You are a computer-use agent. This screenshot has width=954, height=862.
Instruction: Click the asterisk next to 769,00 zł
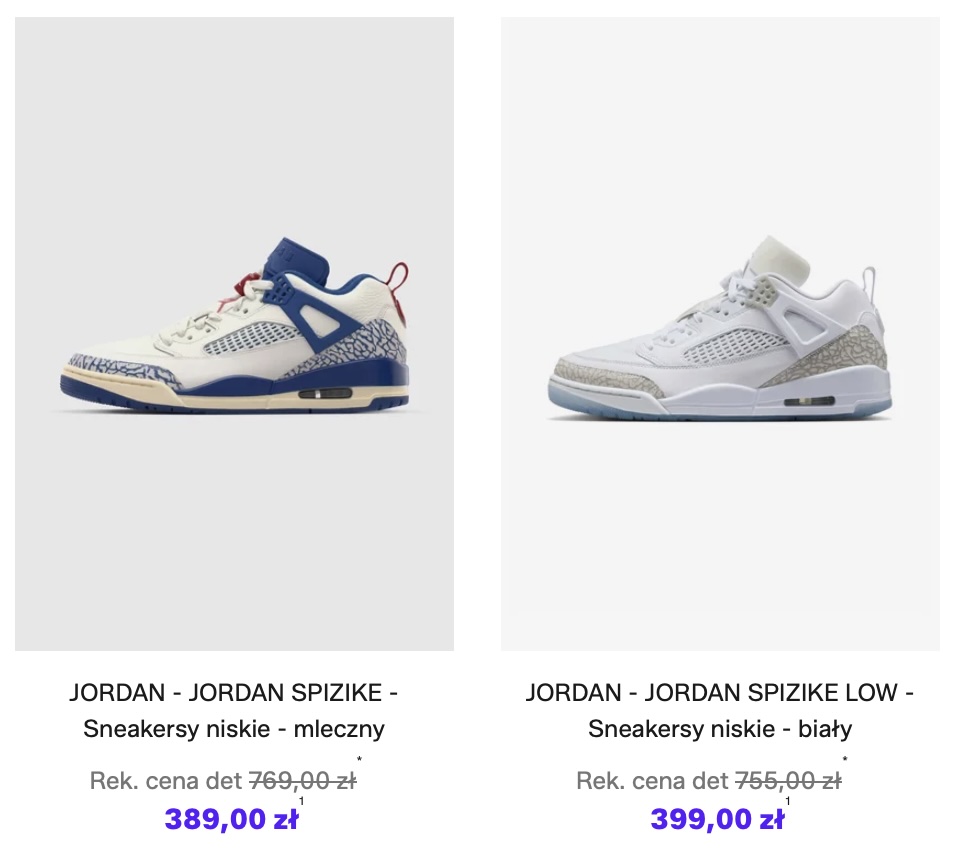point(360,759)
